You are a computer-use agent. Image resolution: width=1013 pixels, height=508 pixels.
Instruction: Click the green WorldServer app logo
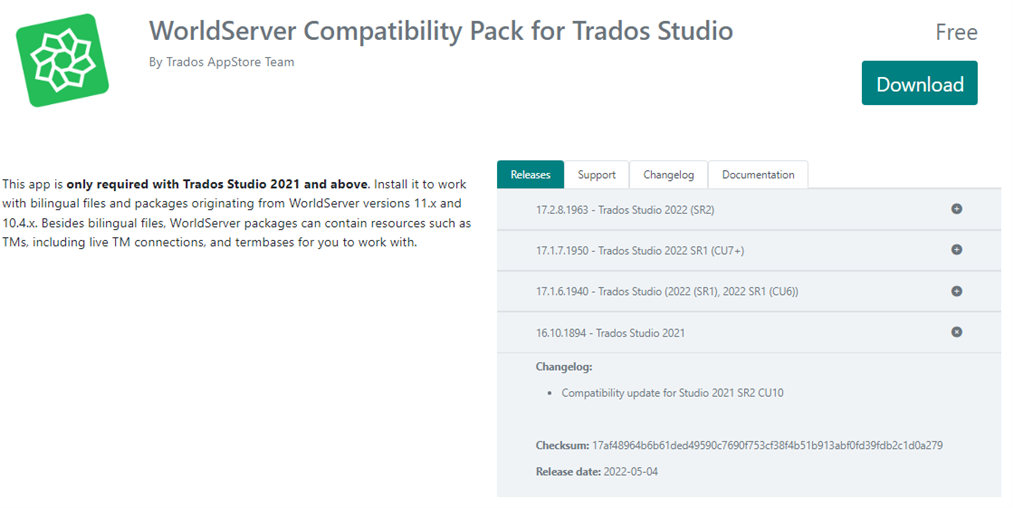(62, 60)
